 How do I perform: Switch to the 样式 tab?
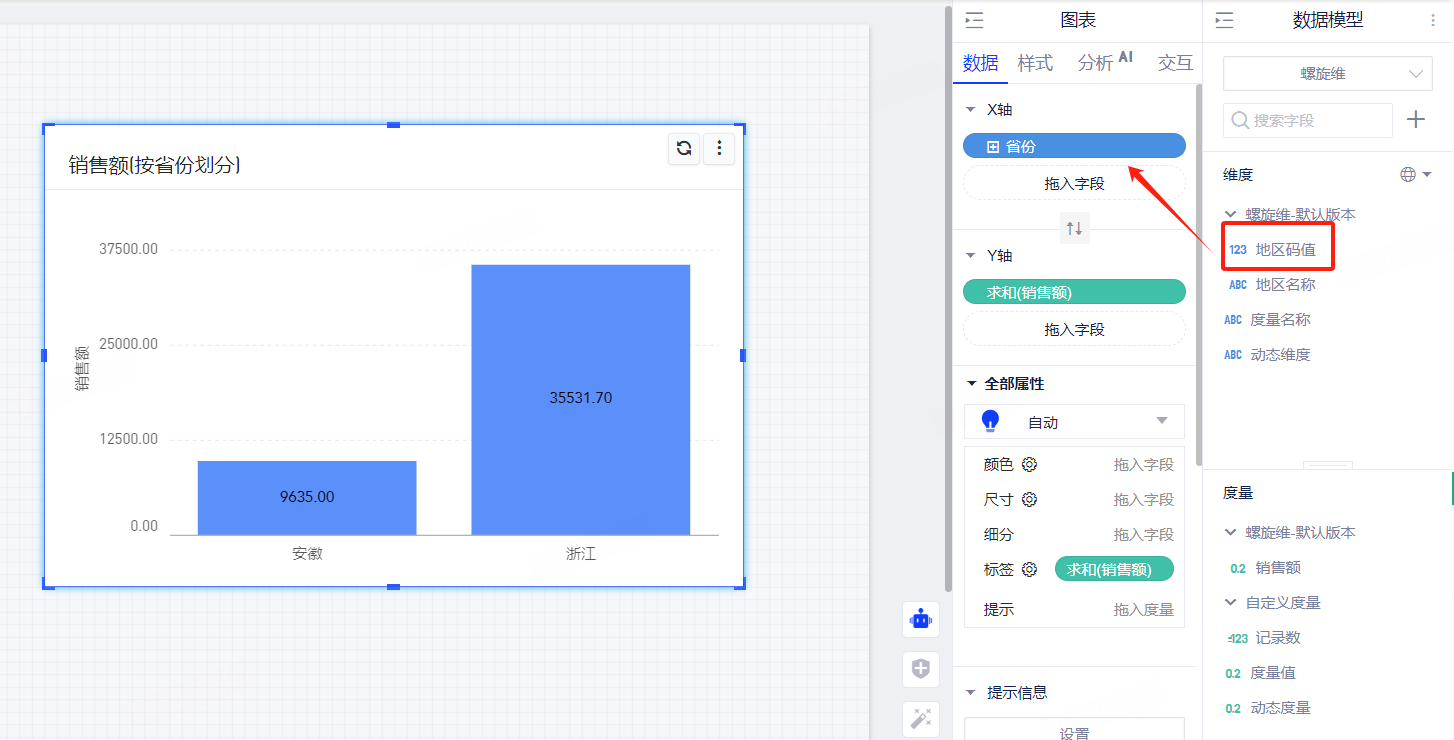(x=1035, y=63)
